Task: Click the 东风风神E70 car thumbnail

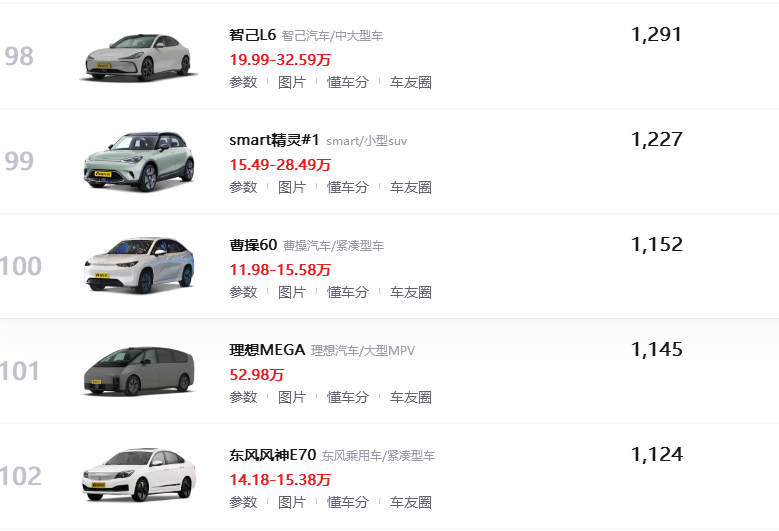Action: [135, 476]
